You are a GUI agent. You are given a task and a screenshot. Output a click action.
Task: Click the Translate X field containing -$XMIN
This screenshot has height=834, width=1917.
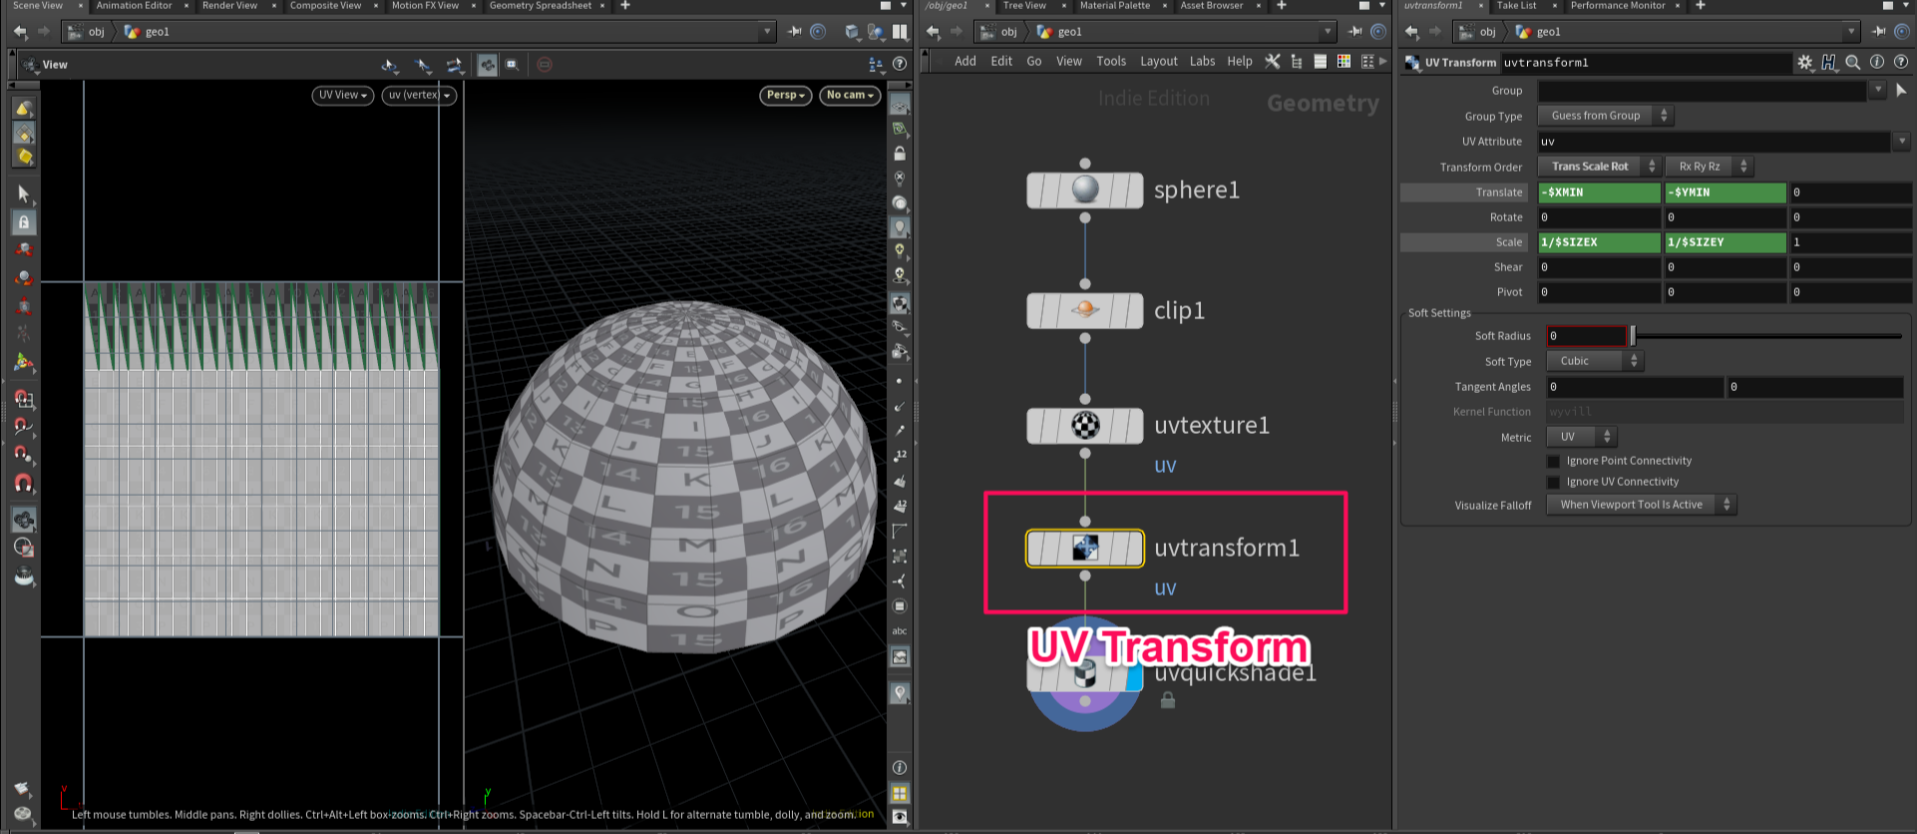coord(1598,192)
